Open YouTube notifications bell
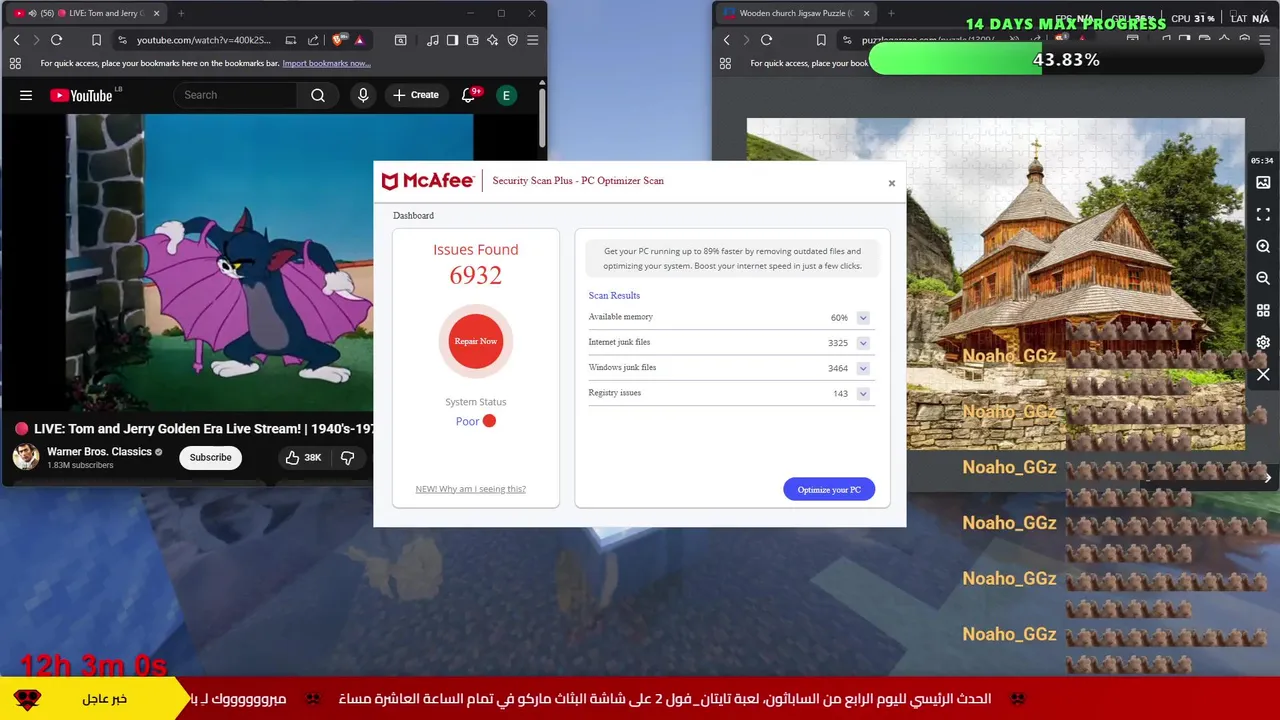1280x720 pixels. (468, 95)
